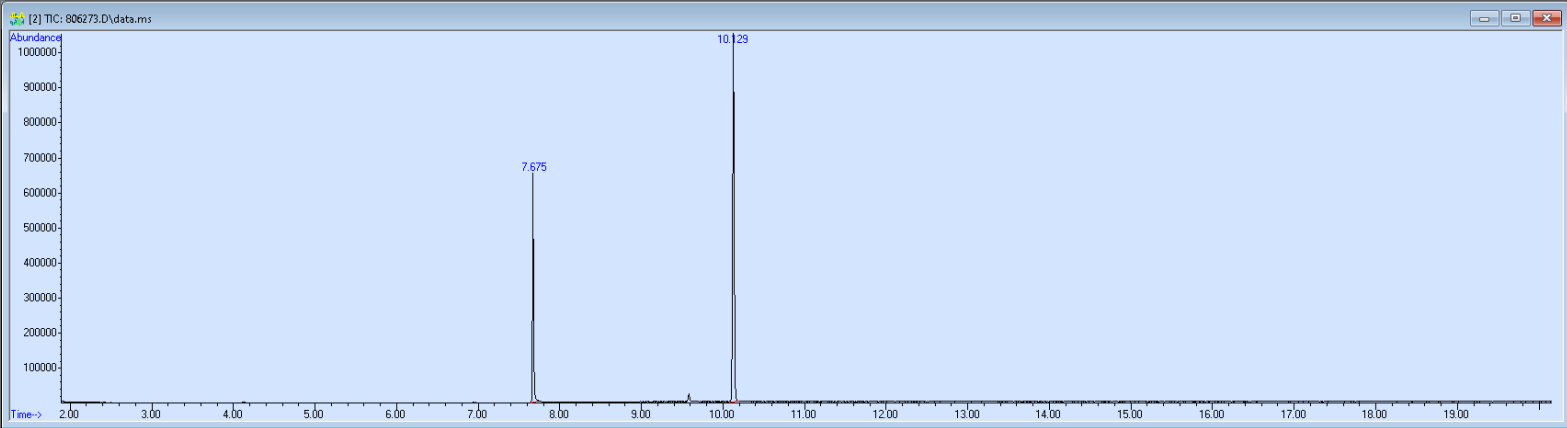Click the TIC window title bar icon

tap(17, 18)
